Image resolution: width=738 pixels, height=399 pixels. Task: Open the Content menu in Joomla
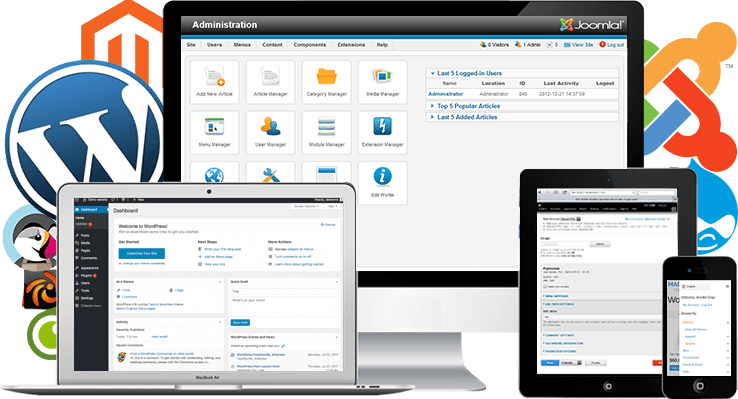[x=272, y=45]
